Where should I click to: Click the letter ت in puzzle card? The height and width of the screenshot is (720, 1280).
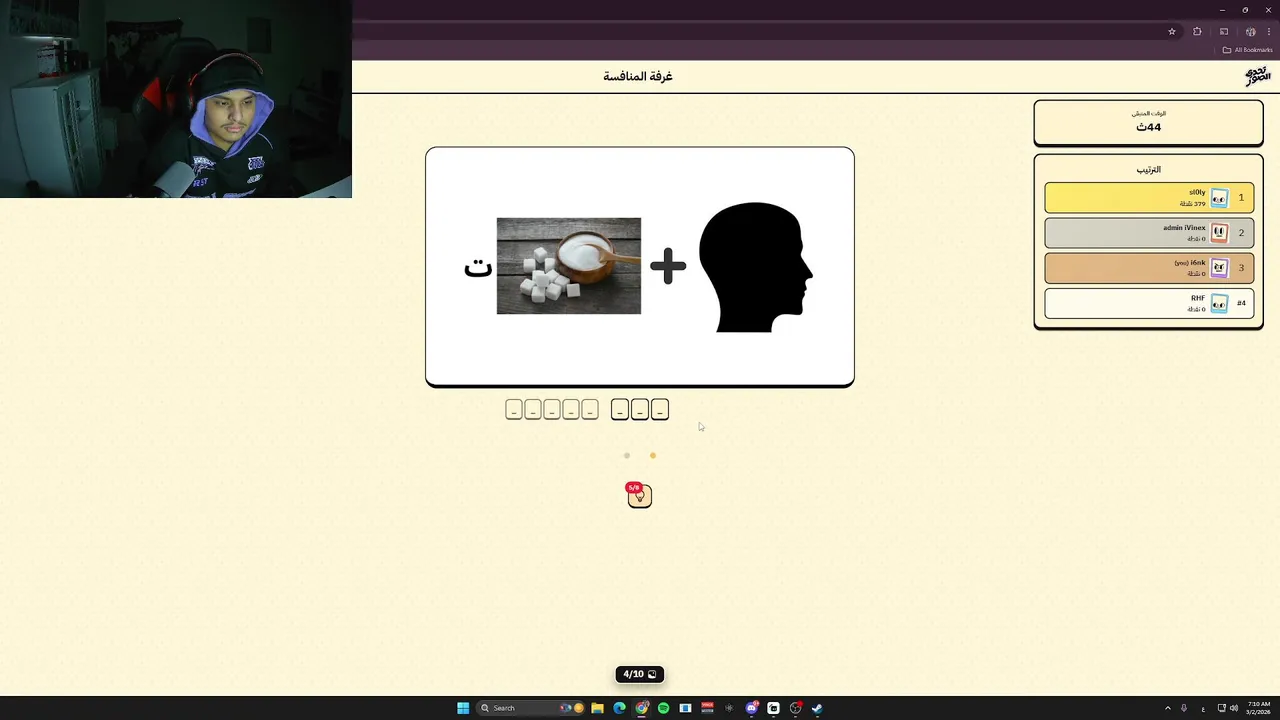click(x=477, y=266)
